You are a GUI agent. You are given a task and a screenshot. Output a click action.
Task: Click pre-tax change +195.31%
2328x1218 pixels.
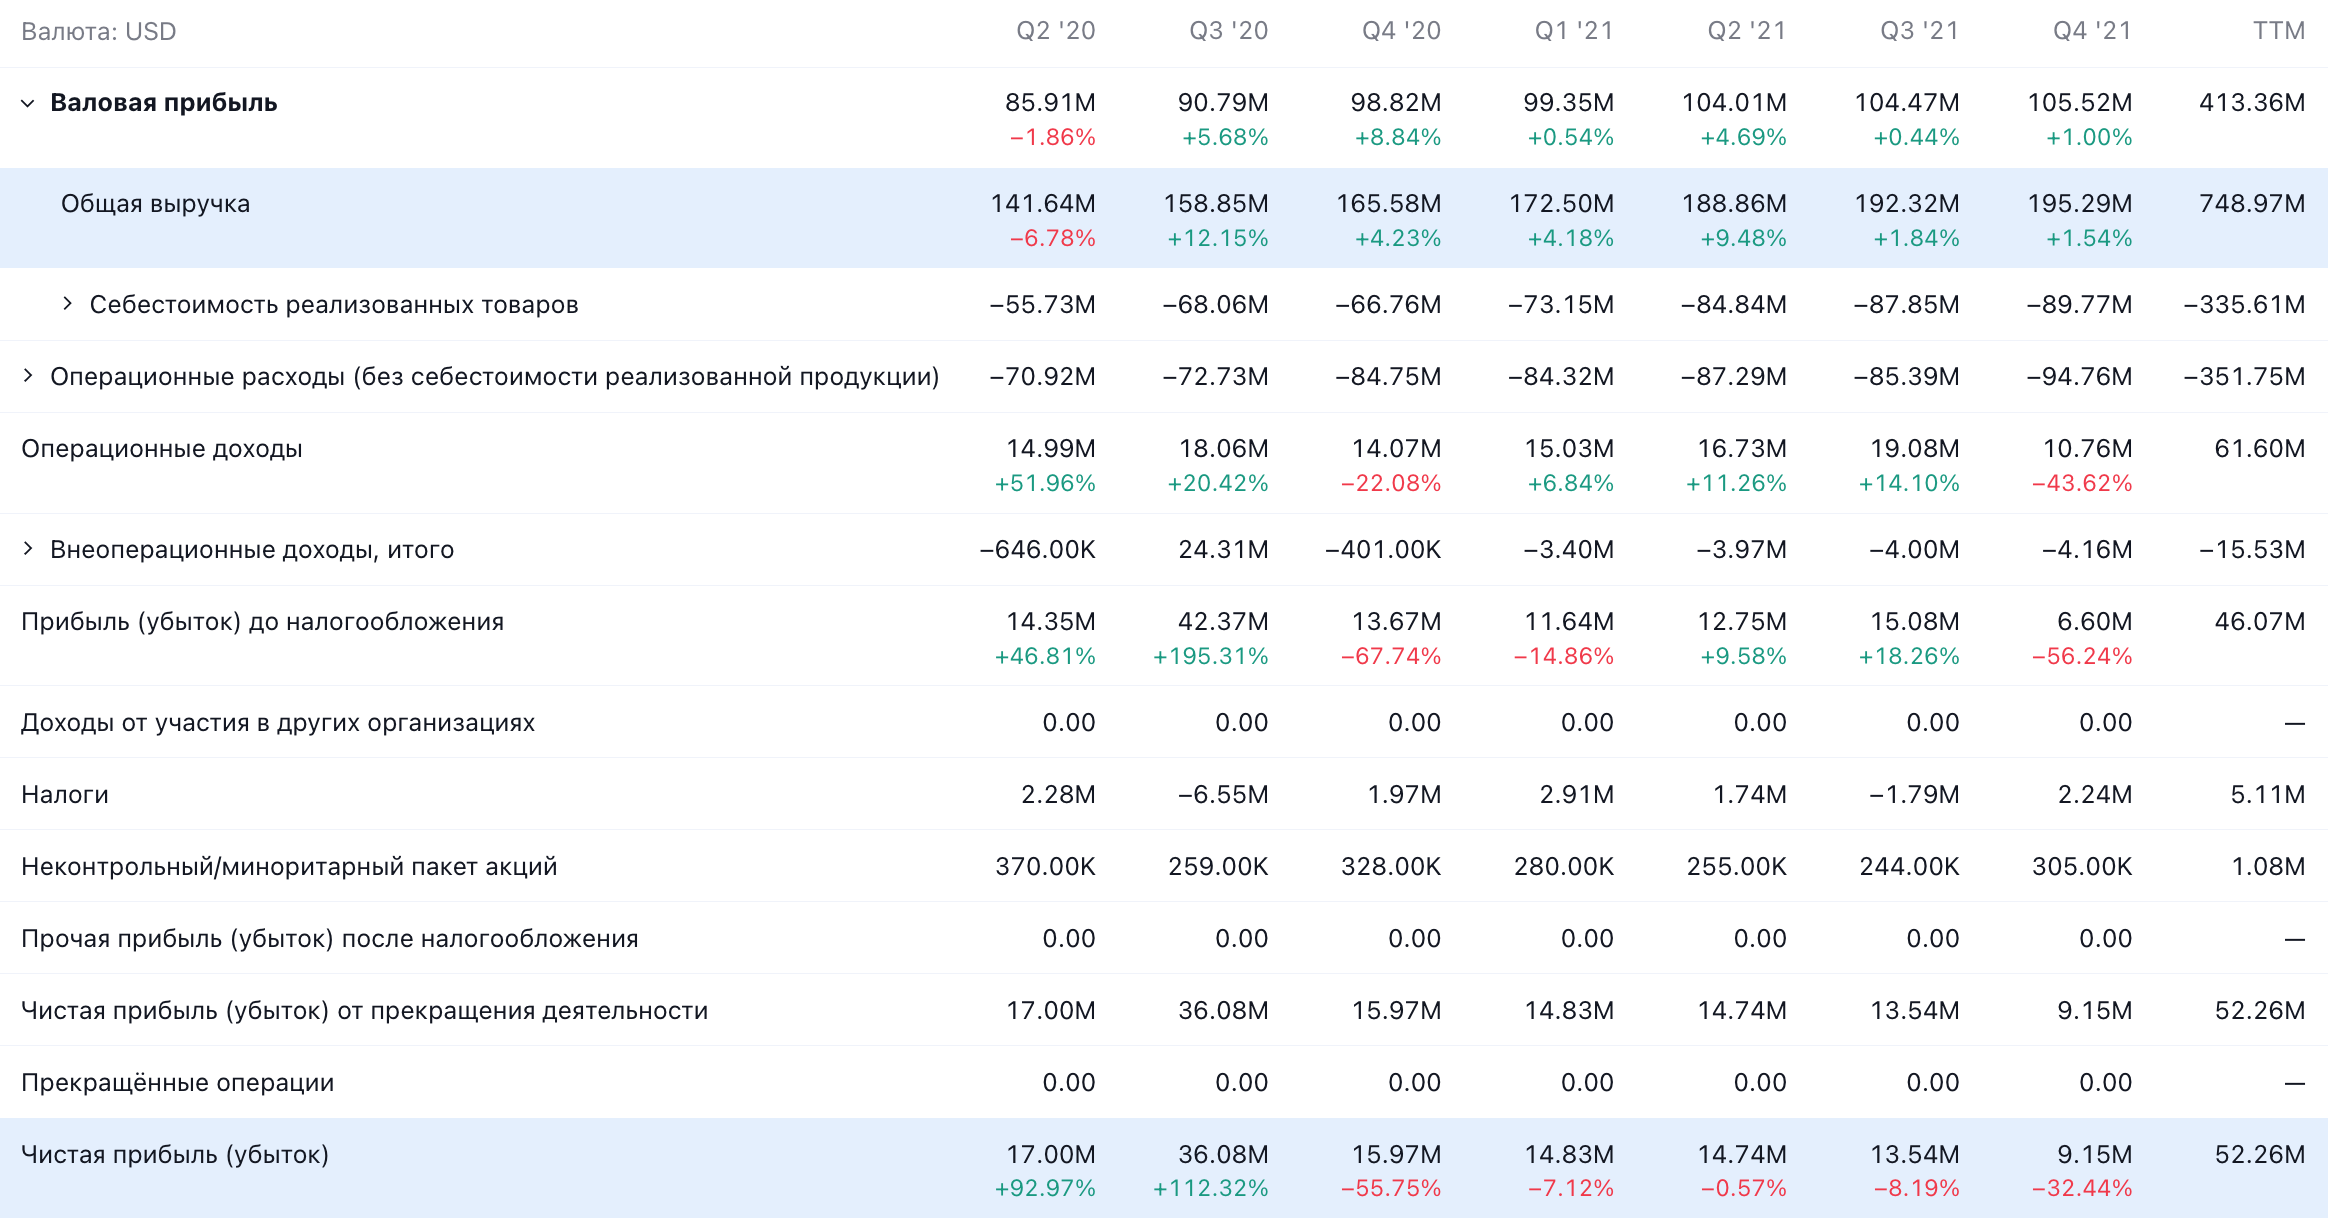[x=1211, y=657]
